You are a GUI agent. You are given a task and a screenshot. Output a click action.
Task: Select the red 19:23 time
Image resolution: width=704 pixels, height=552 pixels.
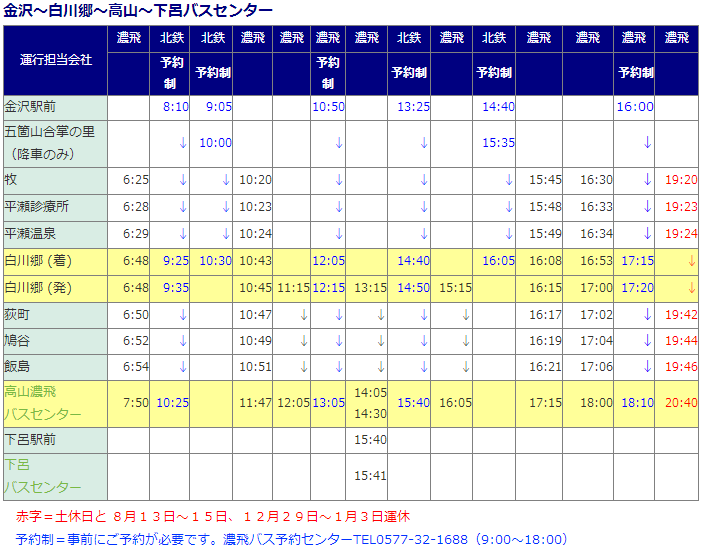[x=681, y=207]
